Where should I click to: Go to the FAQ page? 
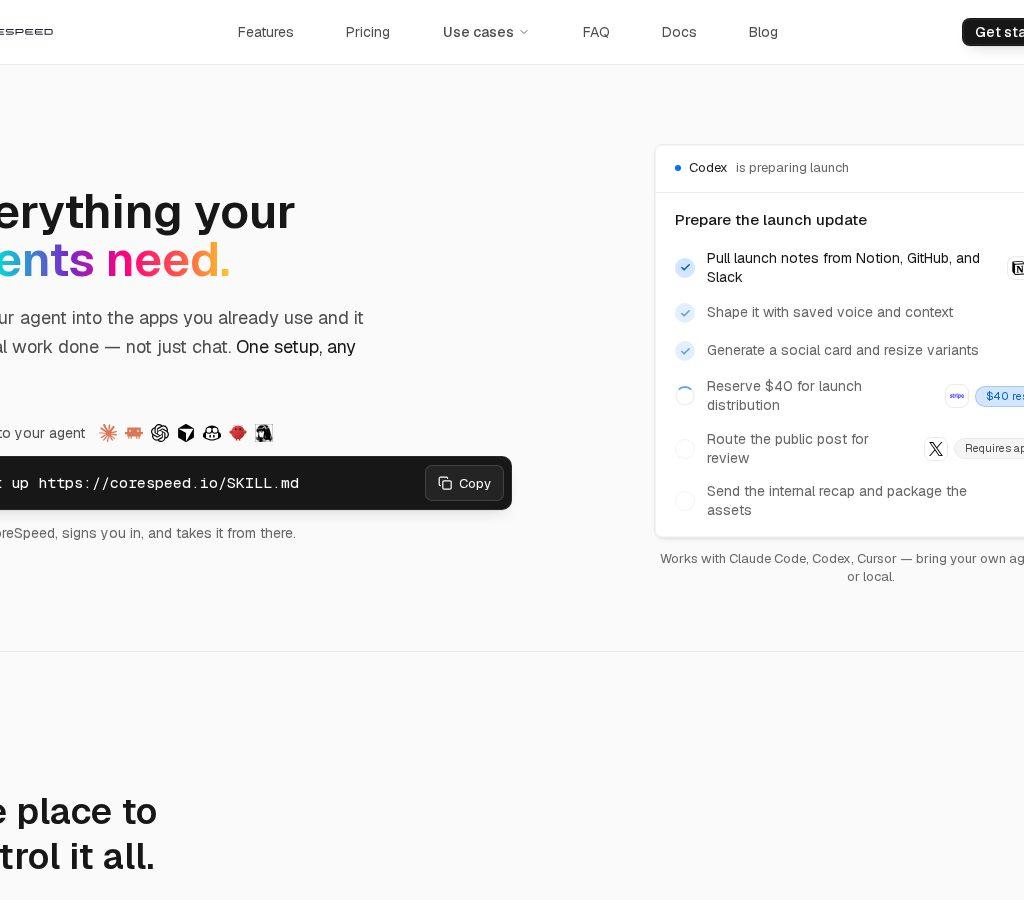pos(596,32)
